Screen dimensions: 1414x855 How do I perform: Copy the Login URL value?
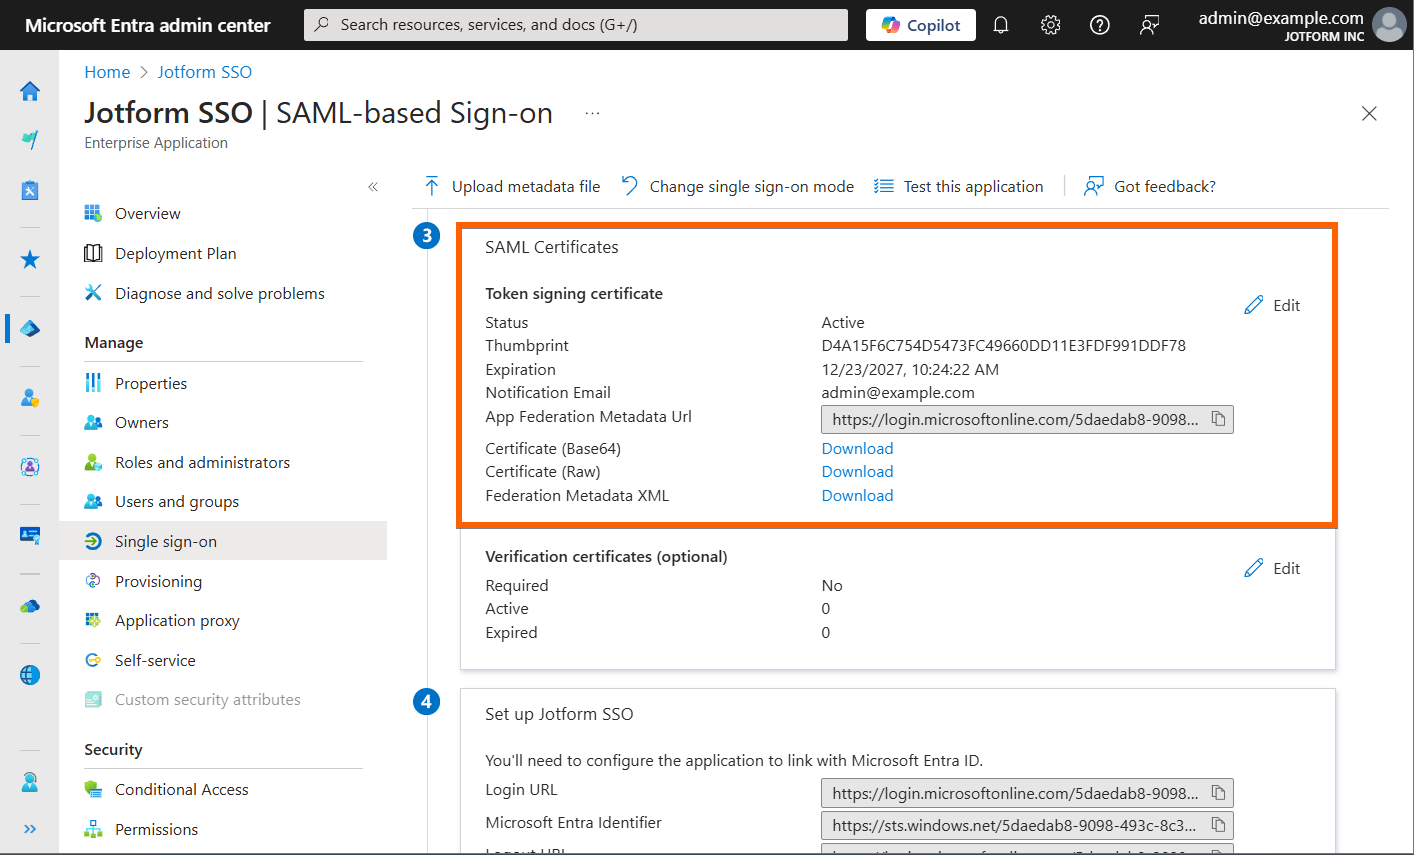point(1218,793)
